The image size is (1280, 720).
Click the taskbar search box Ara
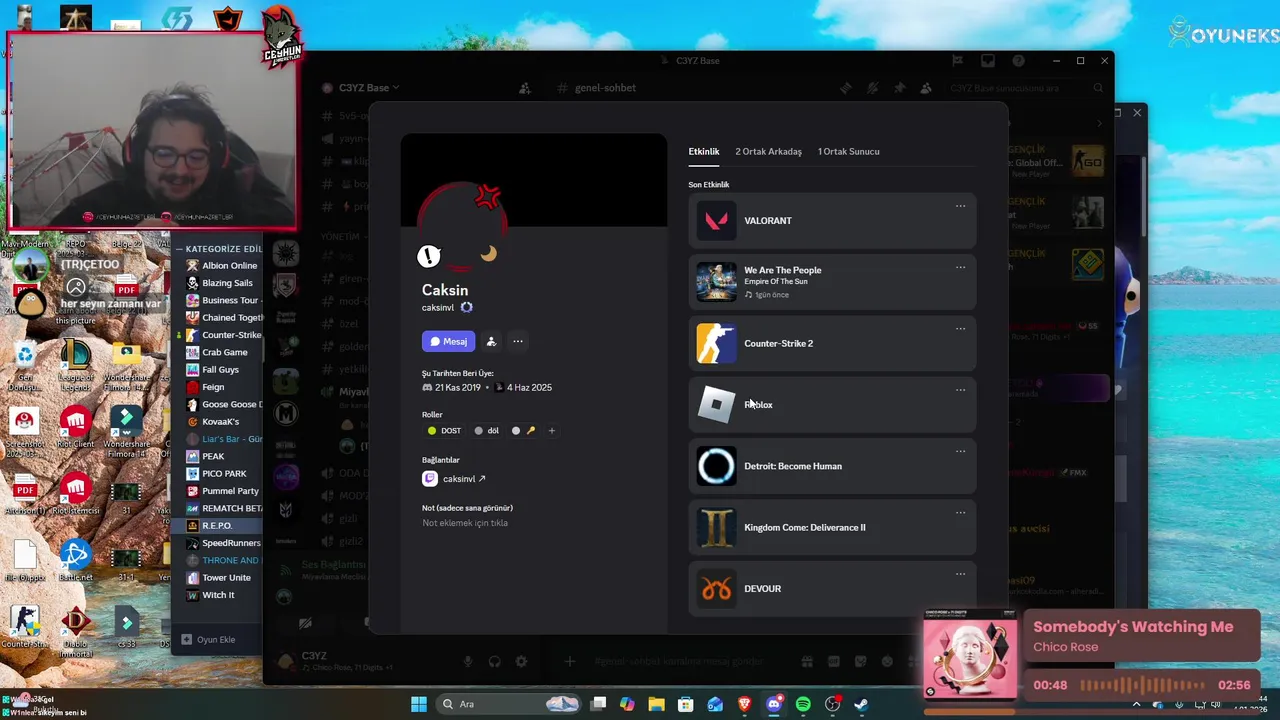pyautogui.click(x=510, y=704)
